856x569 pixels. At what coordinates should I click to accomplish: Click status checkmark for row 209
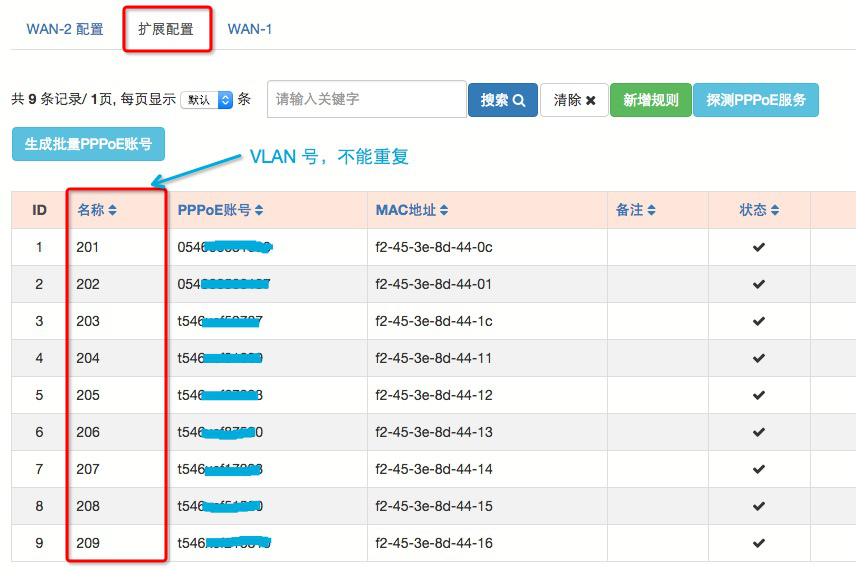759,543
